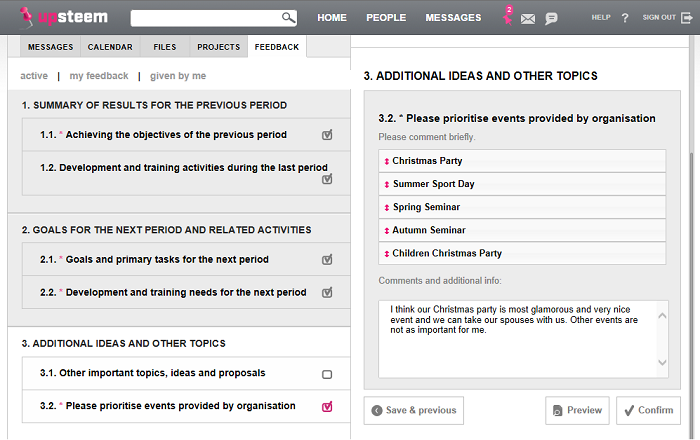The height and width of the screenshot is (440, 700).
Task: Open the chat bubble icon
Action: pyautogui.click(x=551, y=19)
